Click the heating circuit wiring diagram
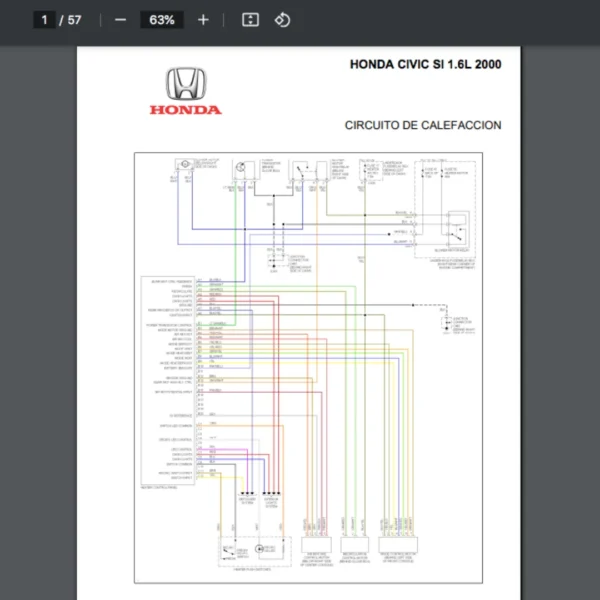Viewport: 600px width, 600px height. [x=308, y=368]
